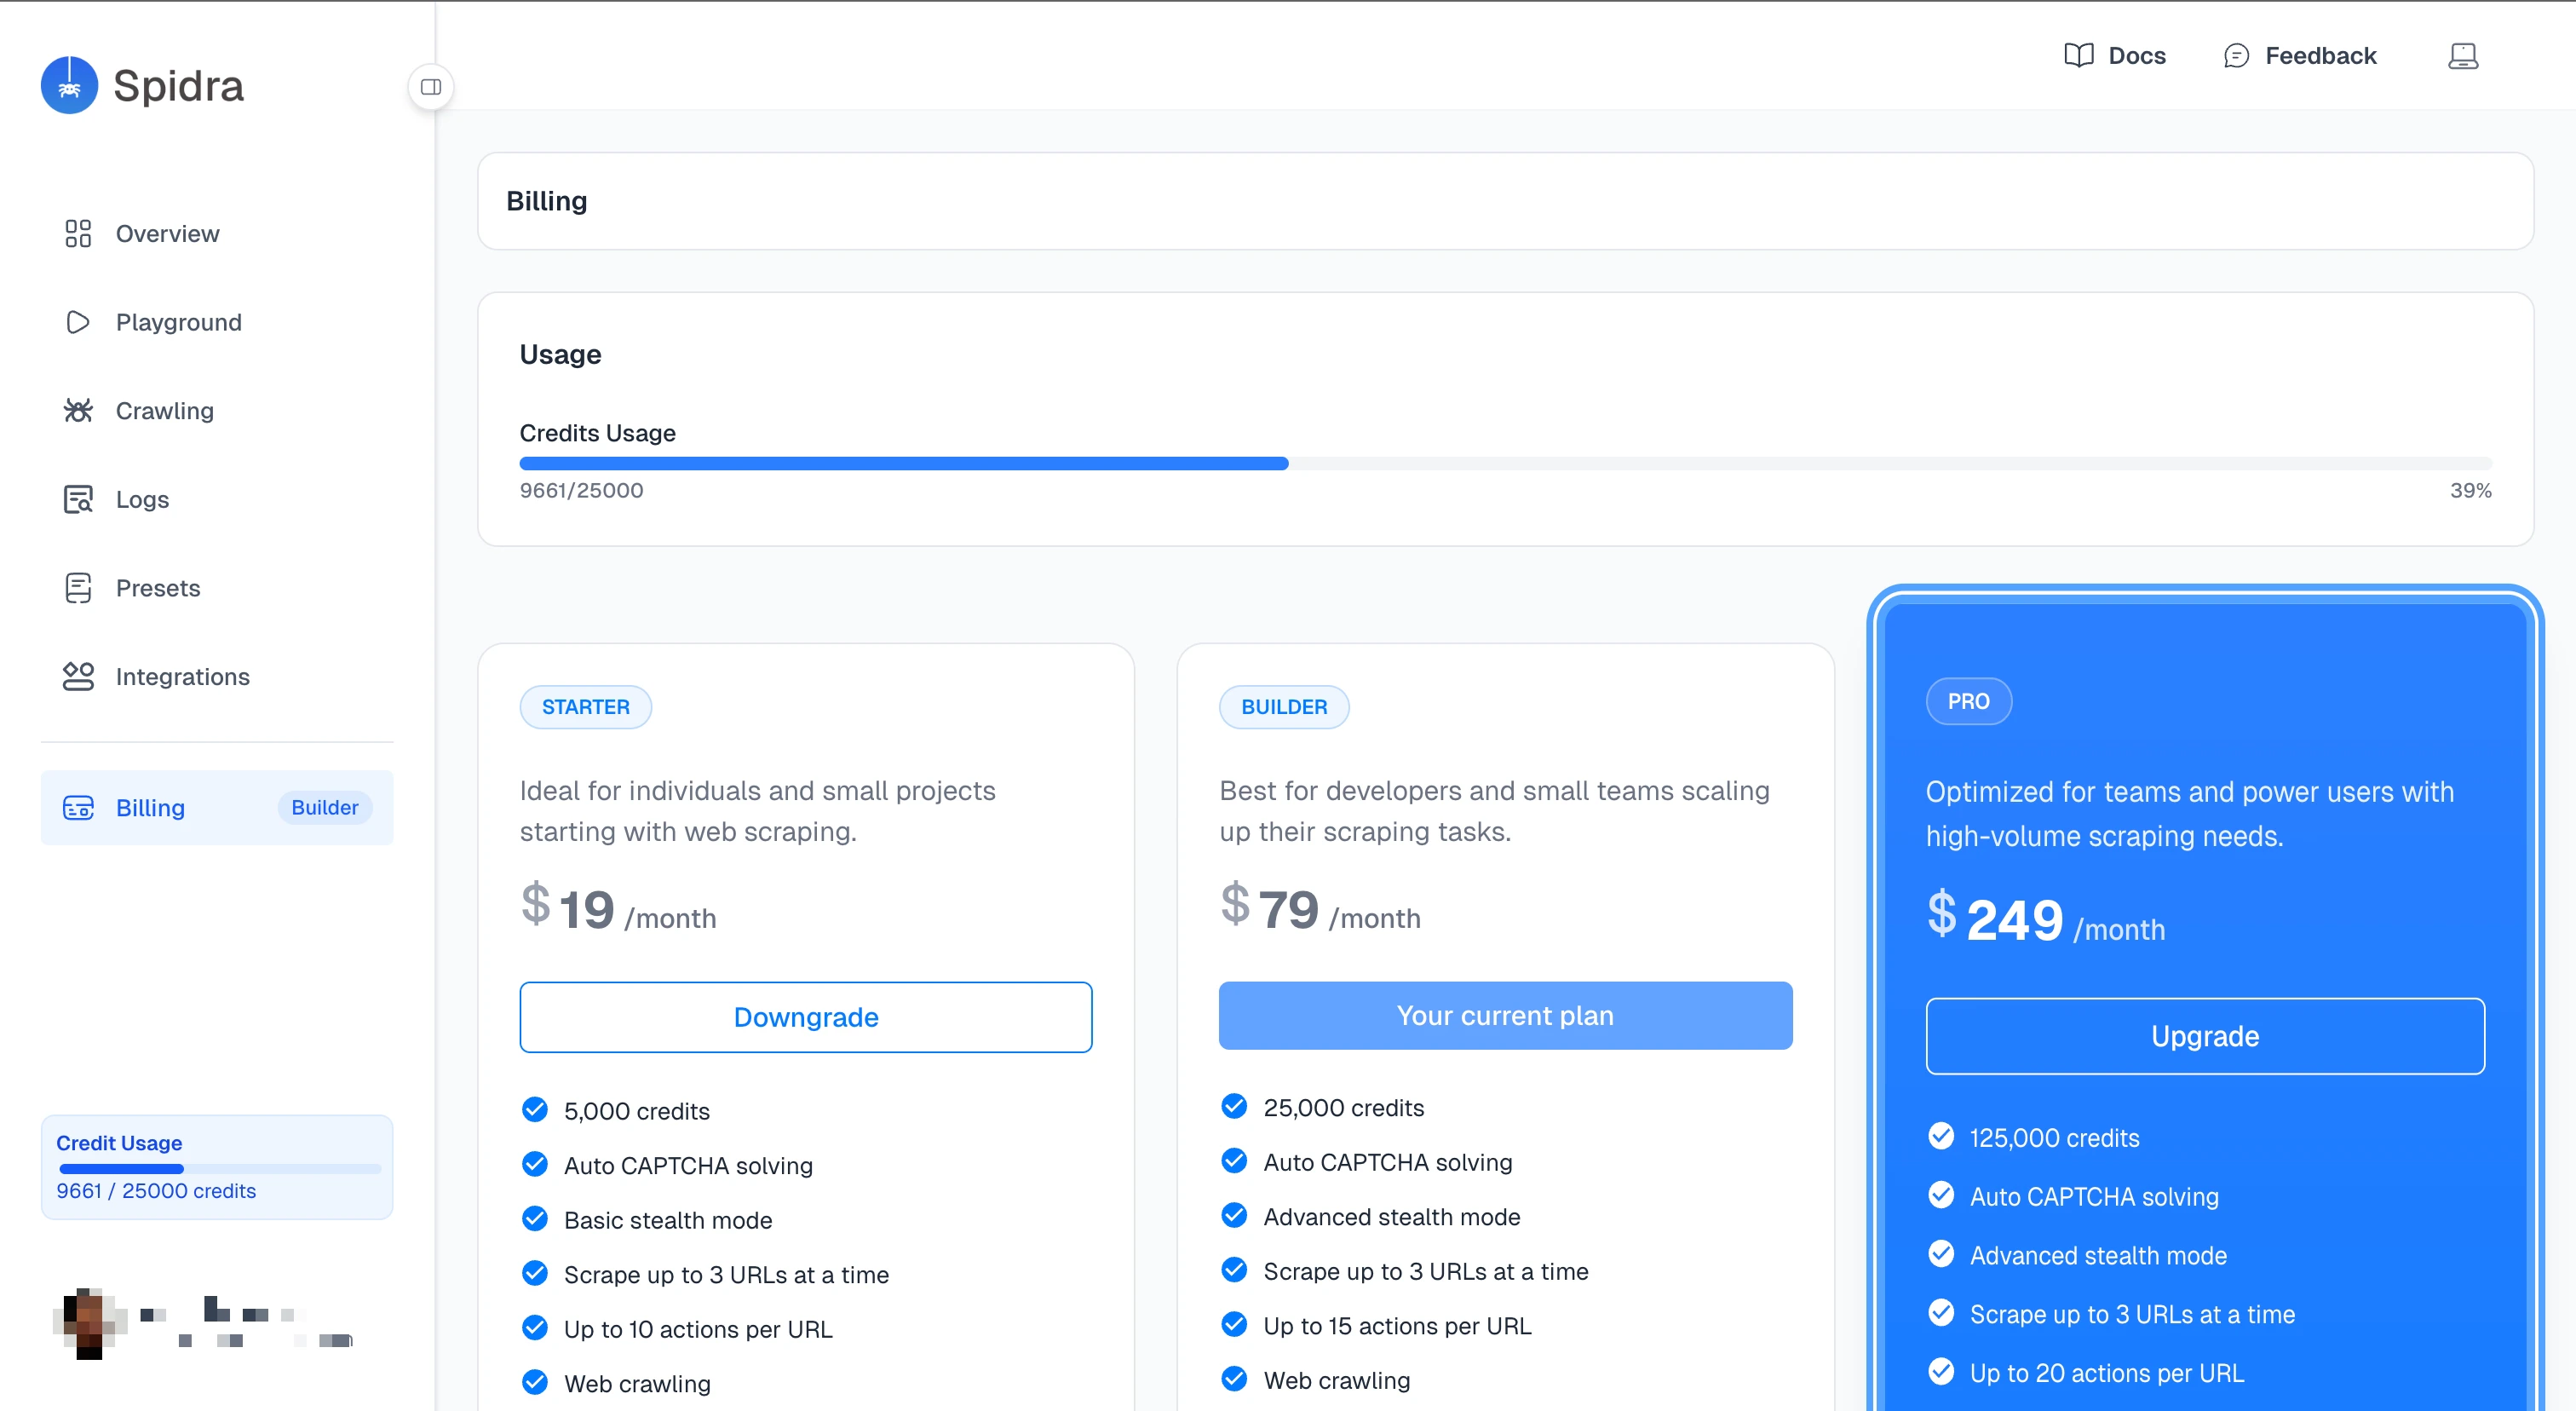The height and width of the screenshot is (1411, 2576).
Task: Open the Integrations people icon
Action: (x=78, y=676)
